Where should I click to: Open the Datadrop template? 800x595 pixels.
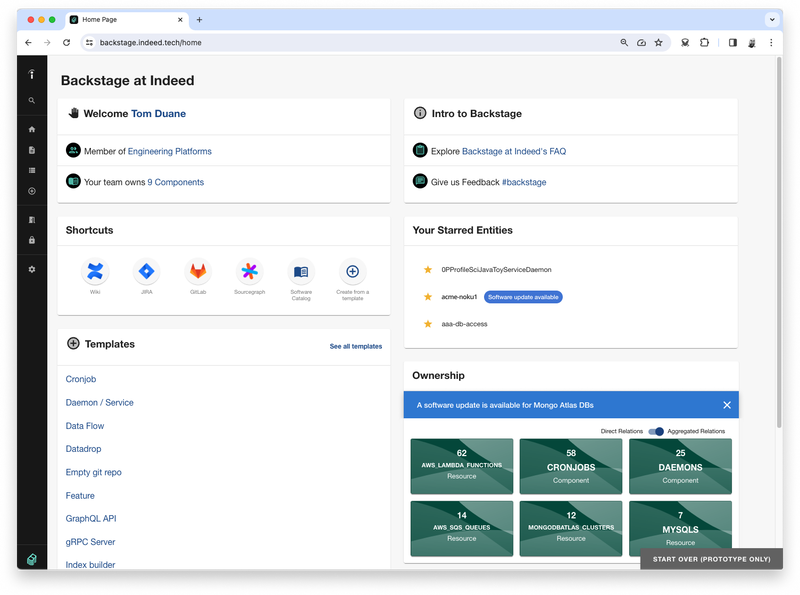tap(83, 449)
